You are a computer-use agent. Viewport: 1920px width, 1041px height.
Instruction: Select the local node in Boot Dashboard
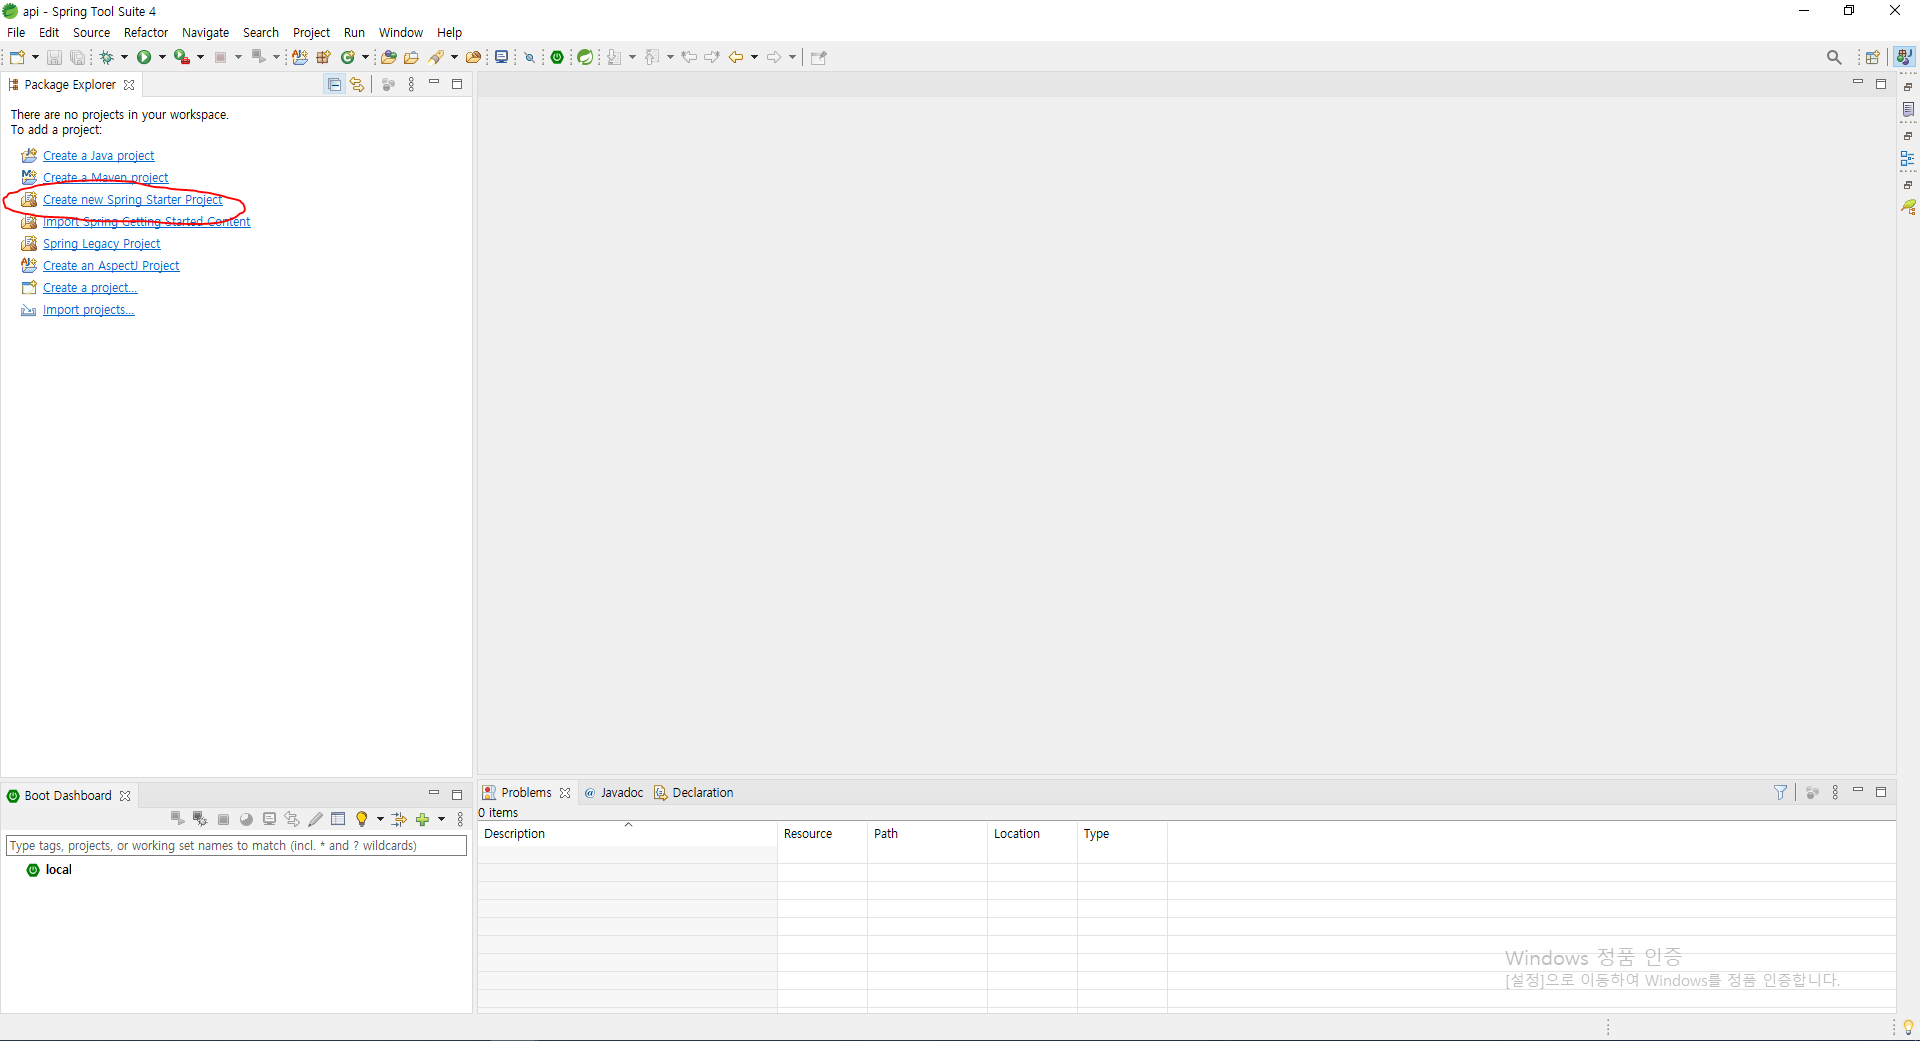point(58,870)
